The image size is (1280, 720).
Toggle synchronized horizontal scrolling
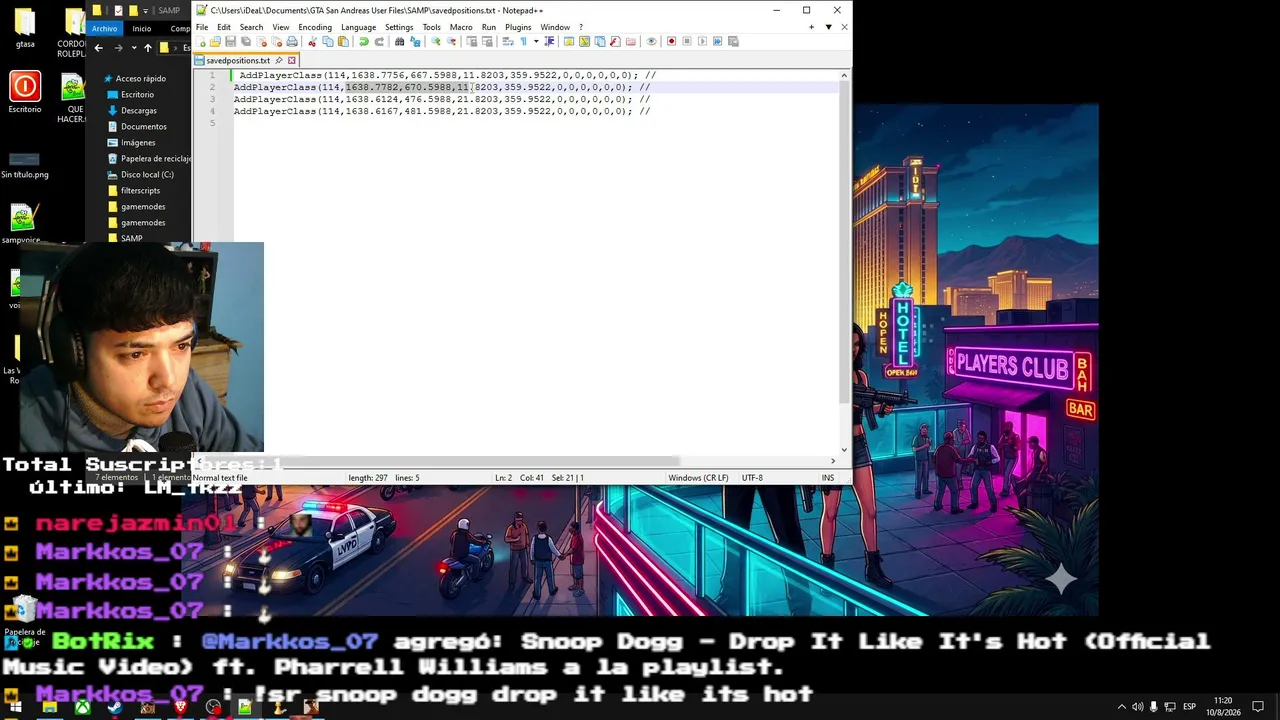tap(487, 42)
